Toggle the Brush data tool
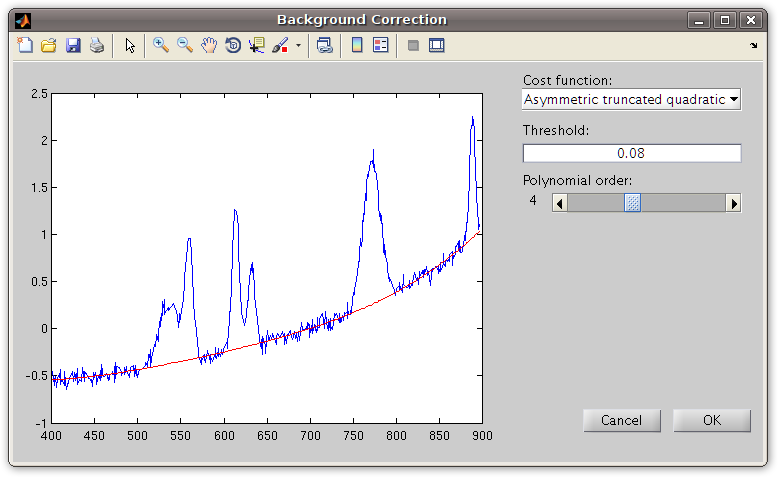This screenshot has width=778, height=477. [x=281, y=46]
